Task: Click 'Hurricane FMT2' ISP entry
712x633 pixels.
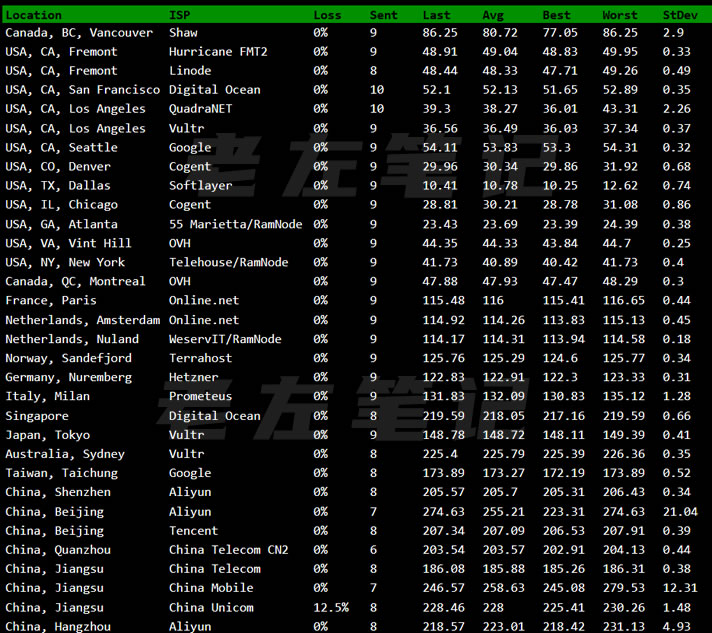Action: pos(218,52)
